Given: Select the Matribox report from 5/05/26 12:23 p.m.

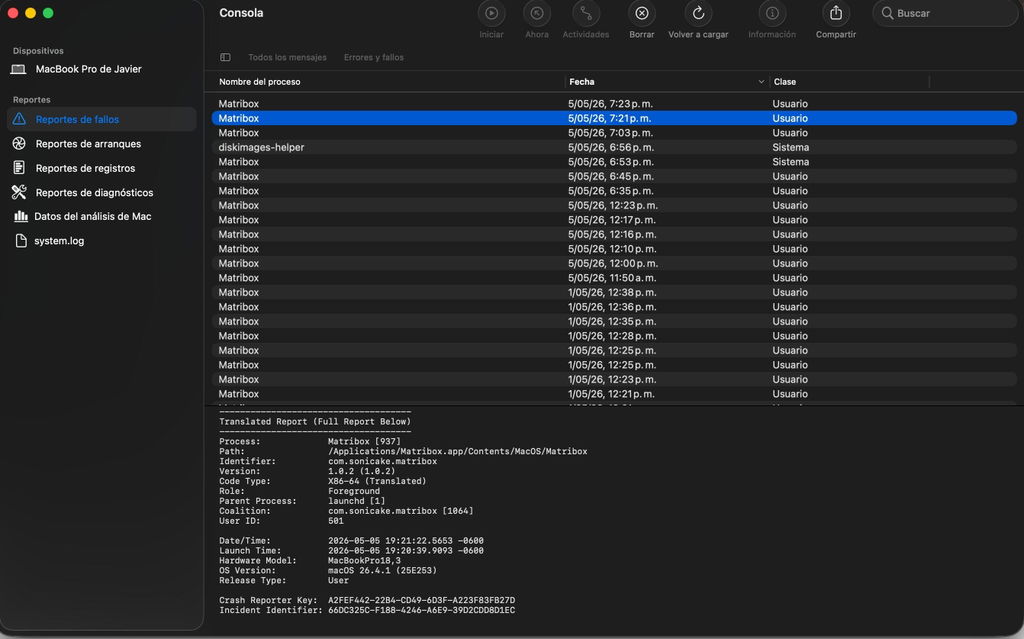Looking at the screenshot, I should click(x=614, y=205).
